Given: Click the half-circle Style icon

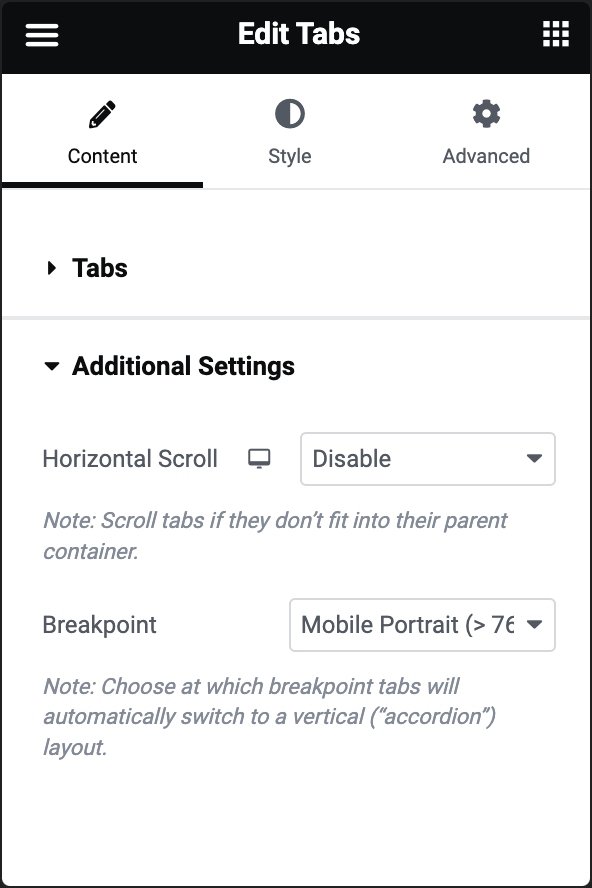Looking at the screenshot, I should [x=289, y=114].
